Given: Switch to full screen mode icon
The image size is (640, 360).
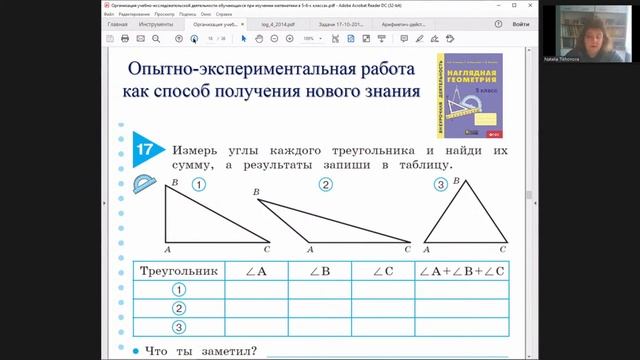Looking at the screenshot, I should [x=366, y=39].
